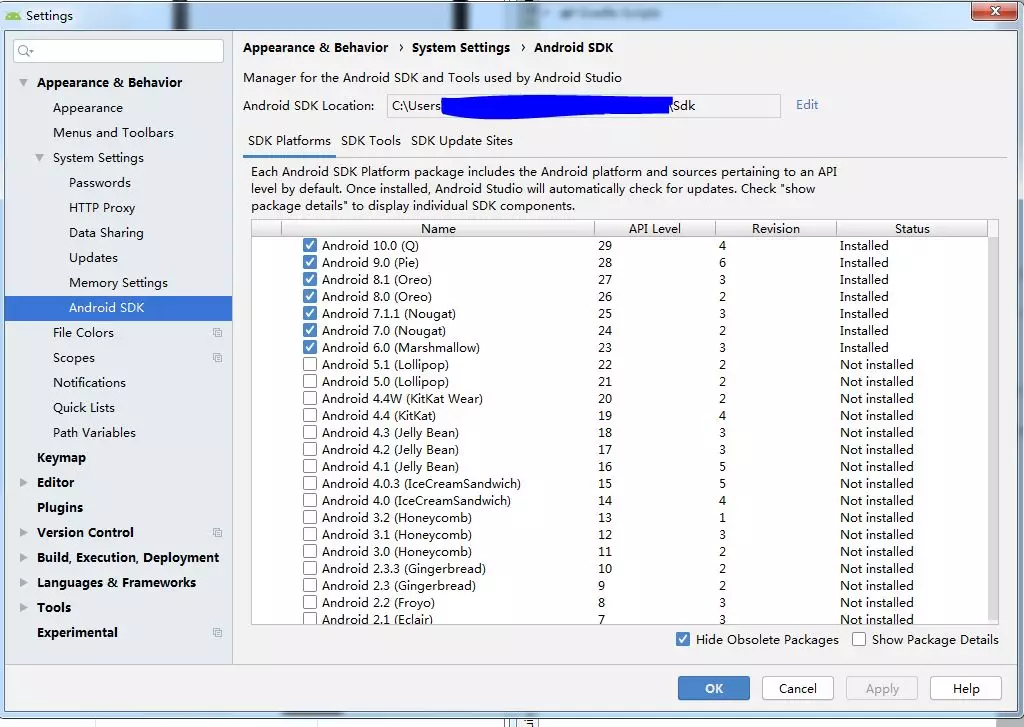Screen dimensions: 1024x727
Task: Switch to the SDK Tools tab
Action: pos(371,141)
